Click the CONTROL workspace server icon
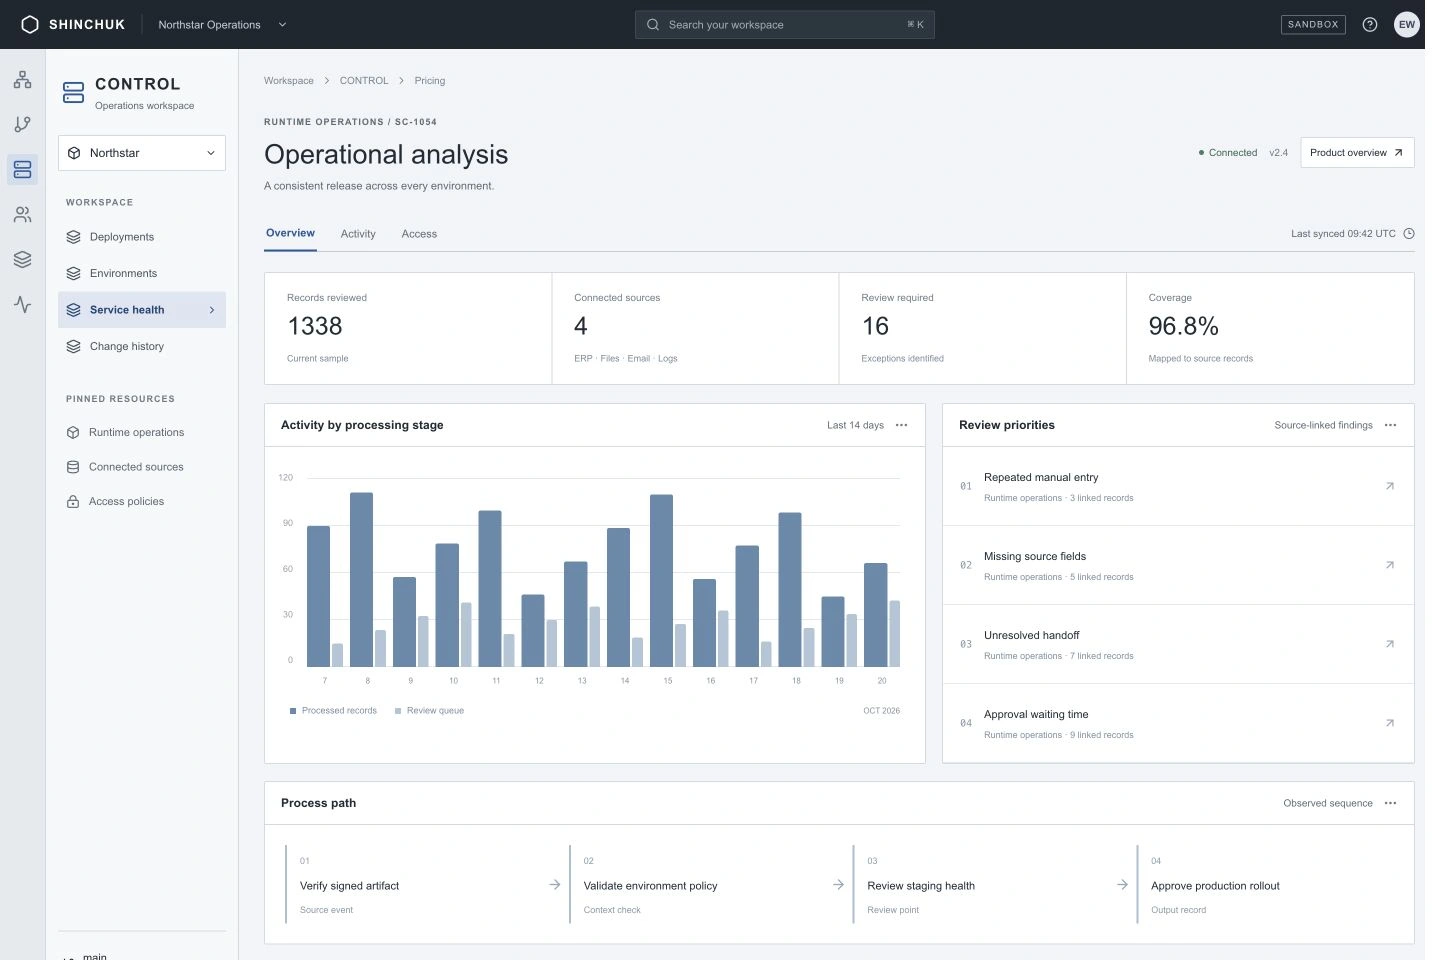1440x960 pixels. pos(73,93)
